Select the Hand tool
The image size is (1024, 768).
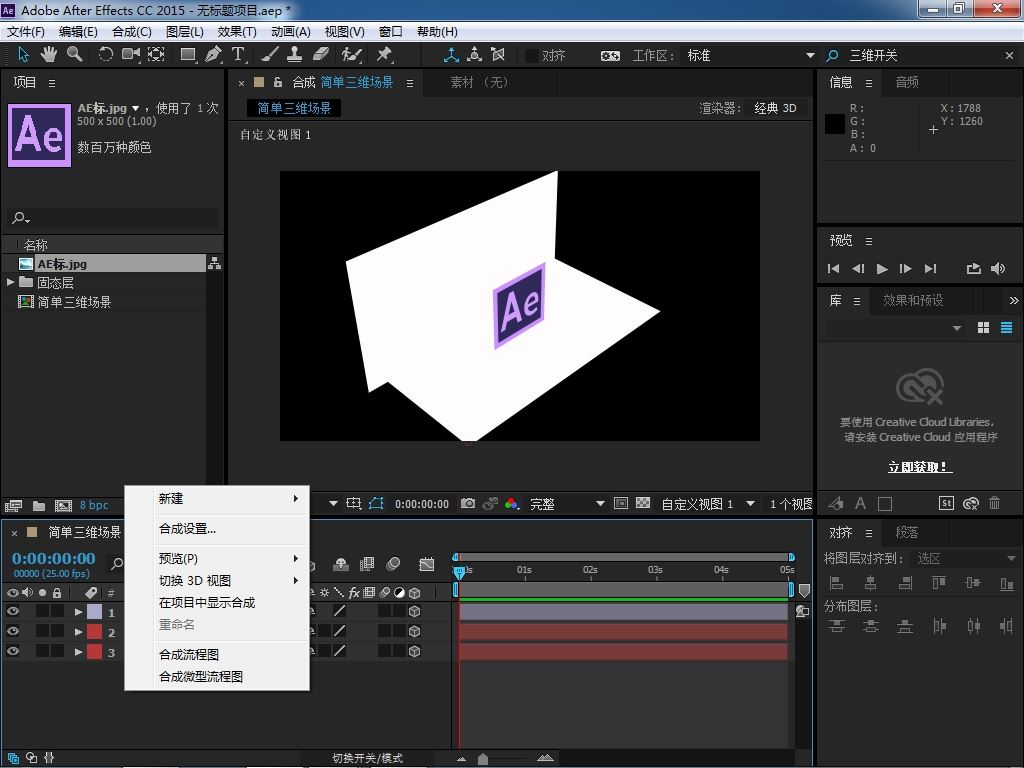click(x=48, y=55)
